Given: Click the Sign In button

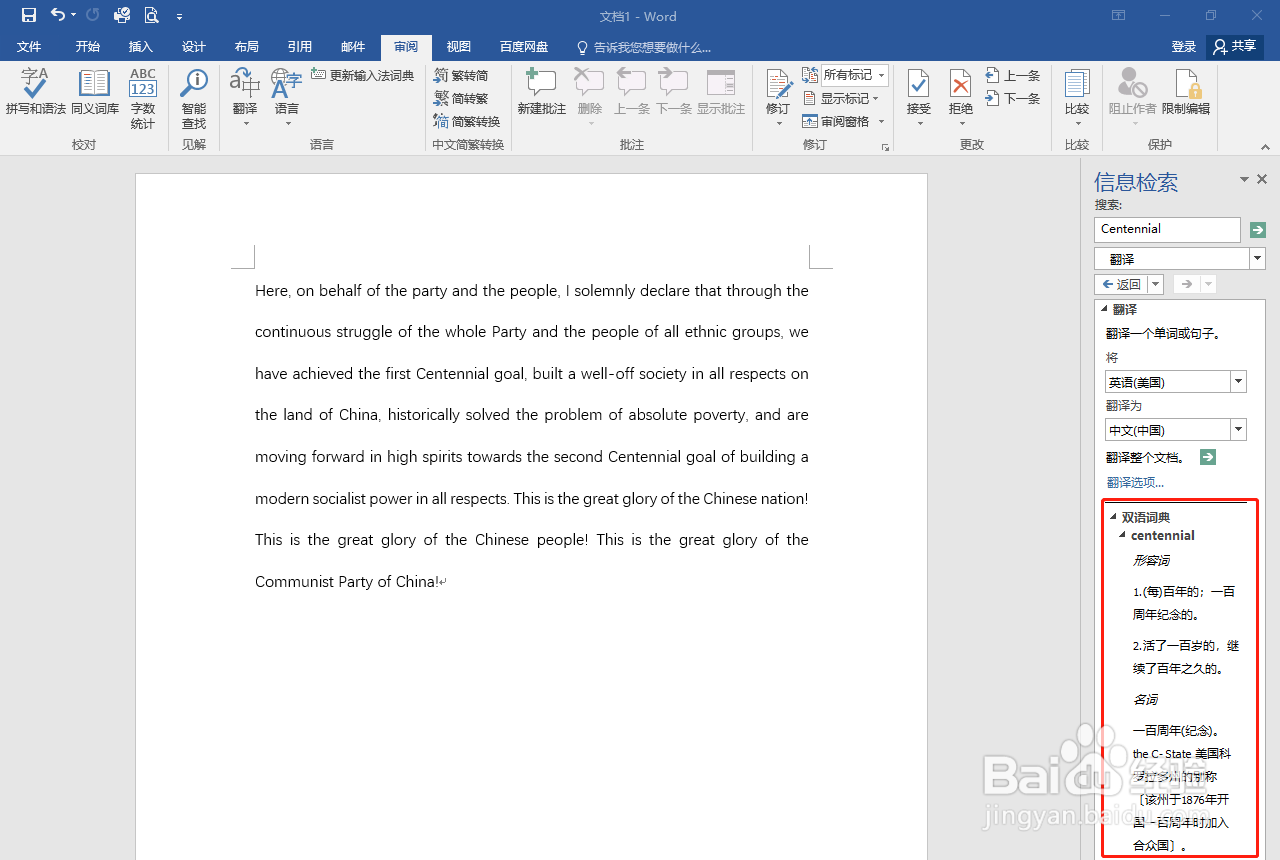Looking at the screenshot, I should coord(1184,46).
